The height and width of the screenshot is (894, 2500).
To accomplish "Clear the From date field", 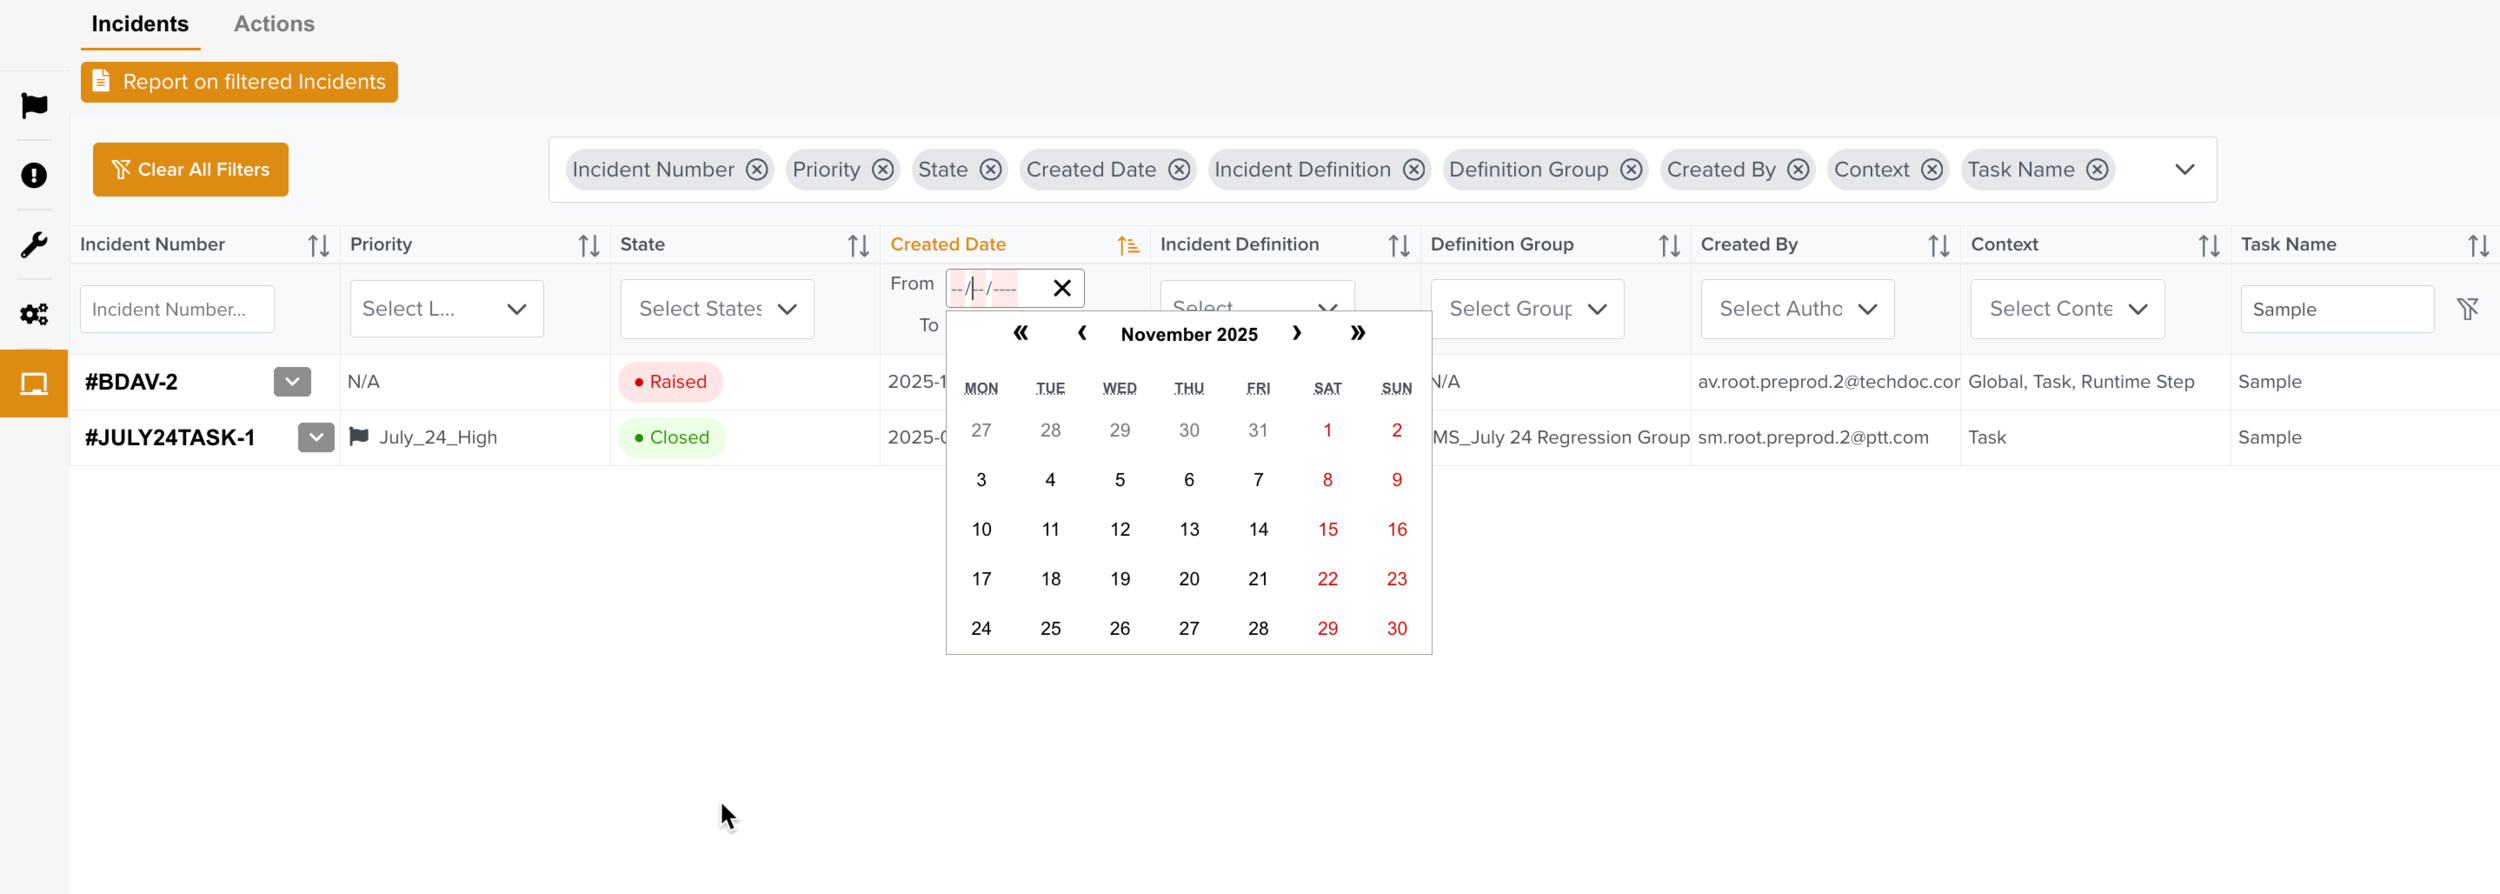I will tap(1062, 288).
